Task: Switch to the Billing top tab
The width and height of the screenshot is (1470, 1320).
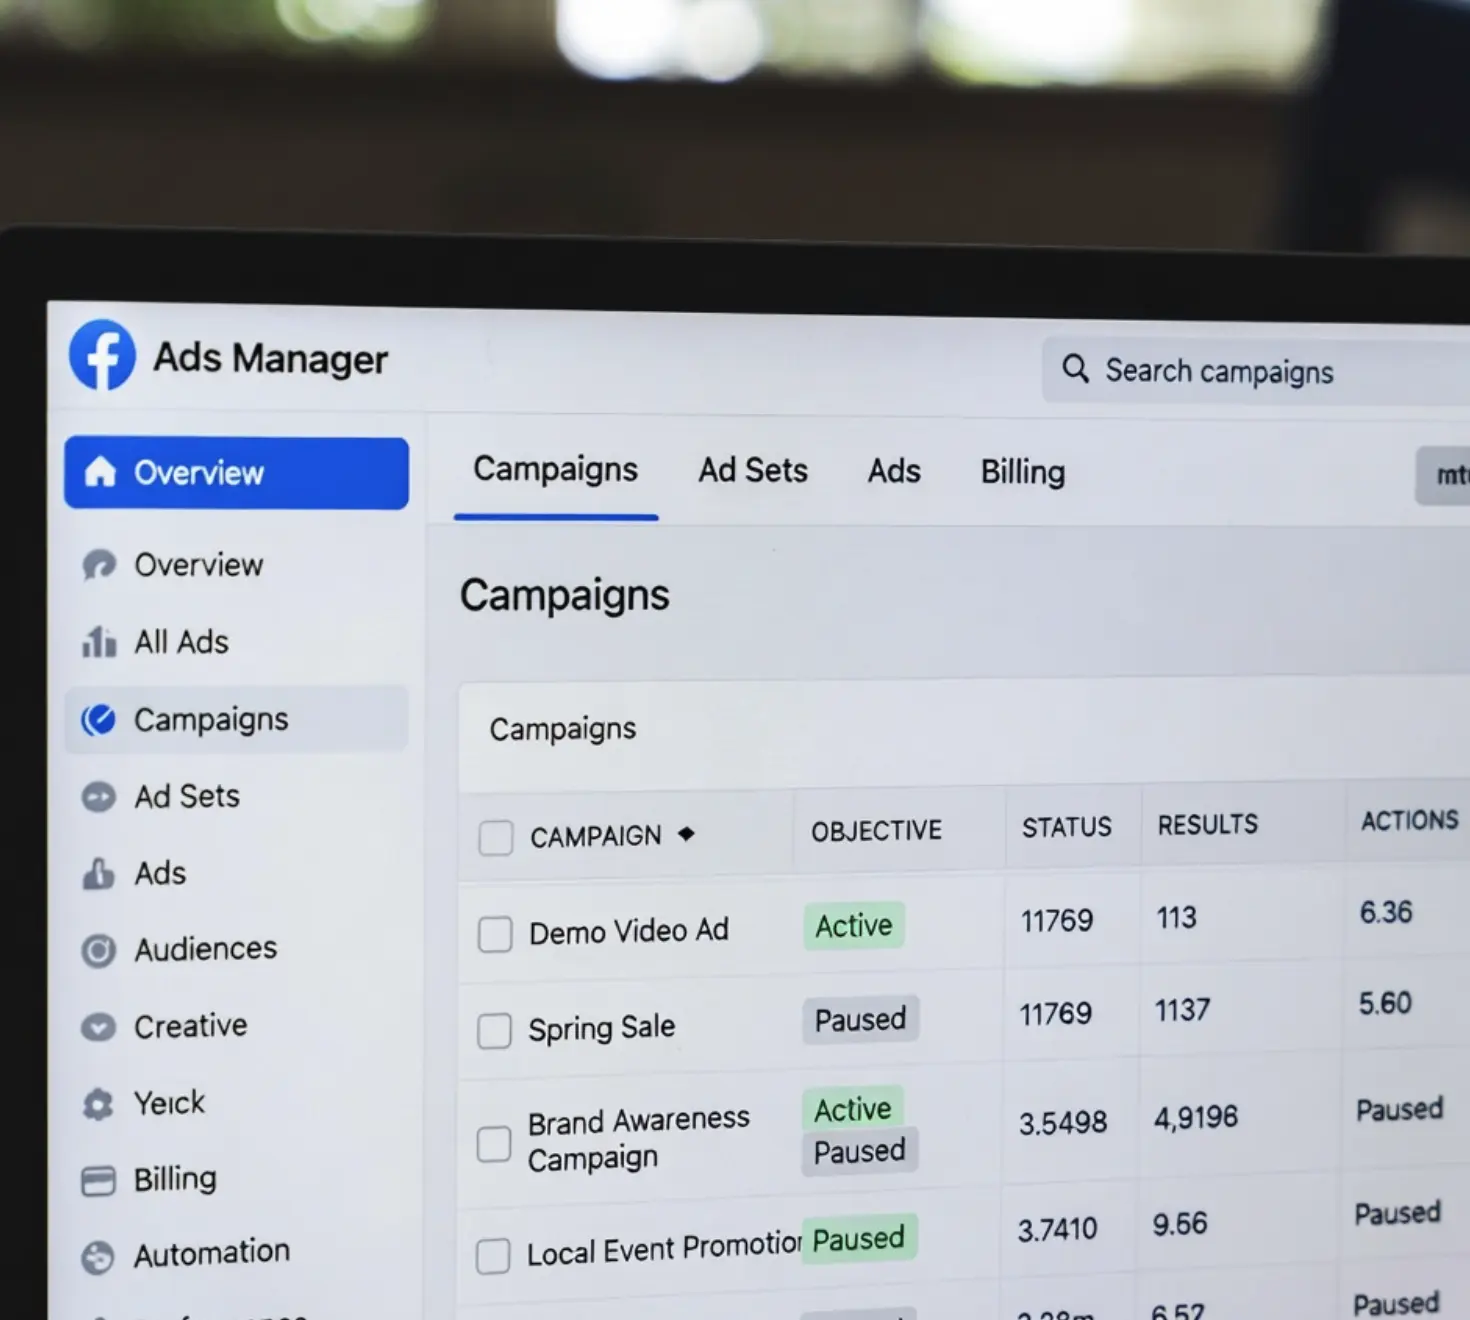Action: tap(1022, 472)
